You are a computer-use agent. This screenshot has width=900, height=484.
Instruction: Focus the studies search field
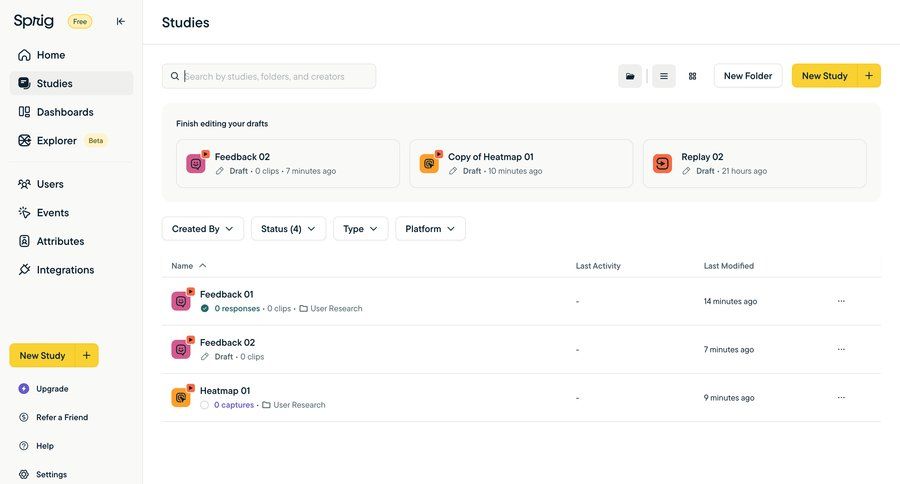tap(269, 76)
